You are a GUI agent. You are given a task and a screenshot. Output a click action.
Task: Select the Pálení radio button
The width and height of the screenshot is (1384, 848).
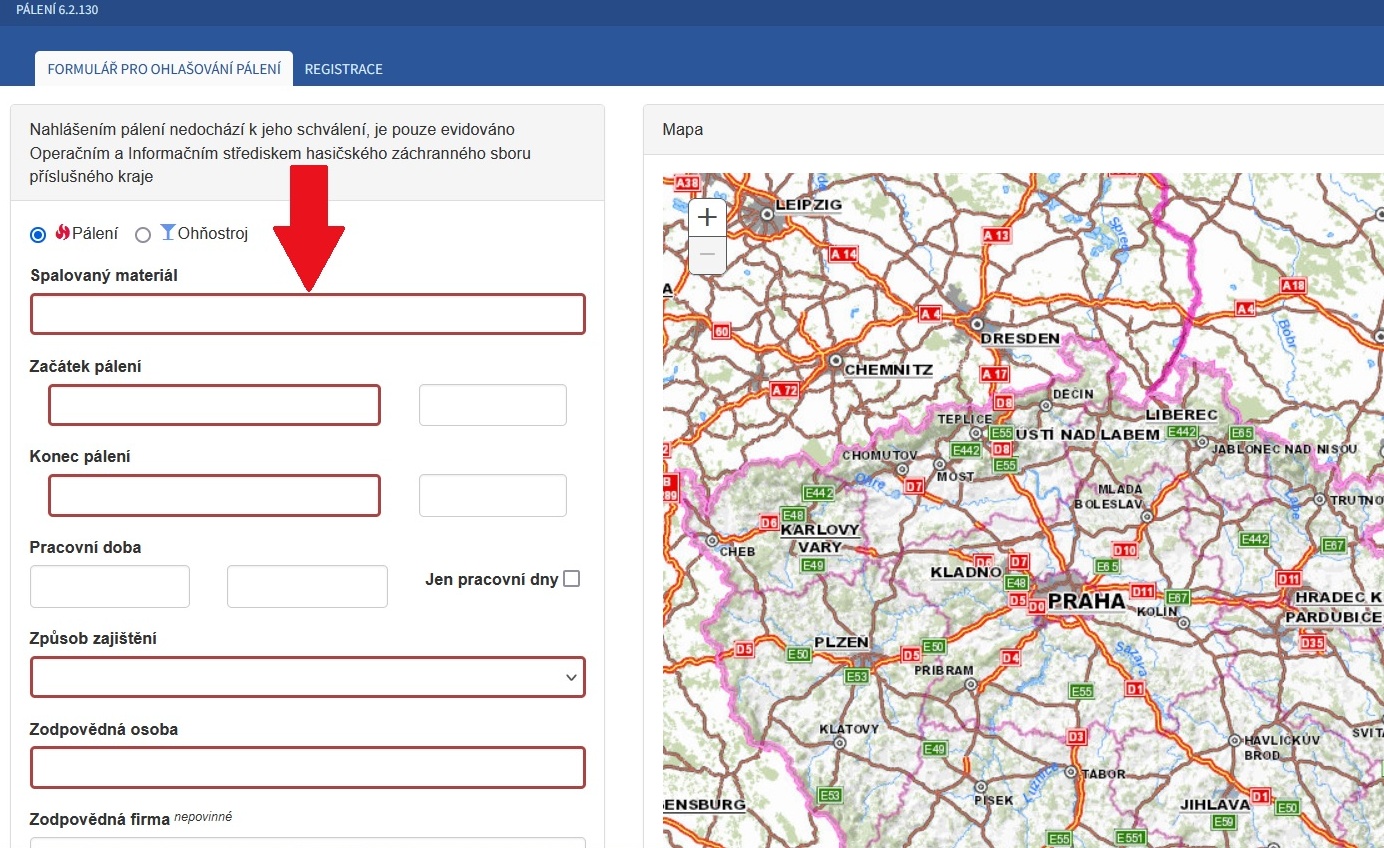[38, 235]
